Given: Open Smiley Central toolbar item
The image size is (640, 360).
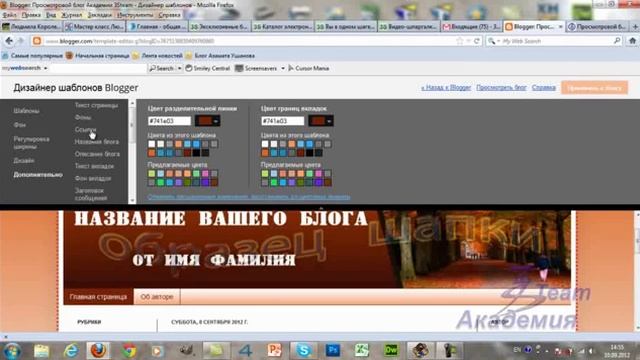Looking at the screenshot, I should coord(208,68).
